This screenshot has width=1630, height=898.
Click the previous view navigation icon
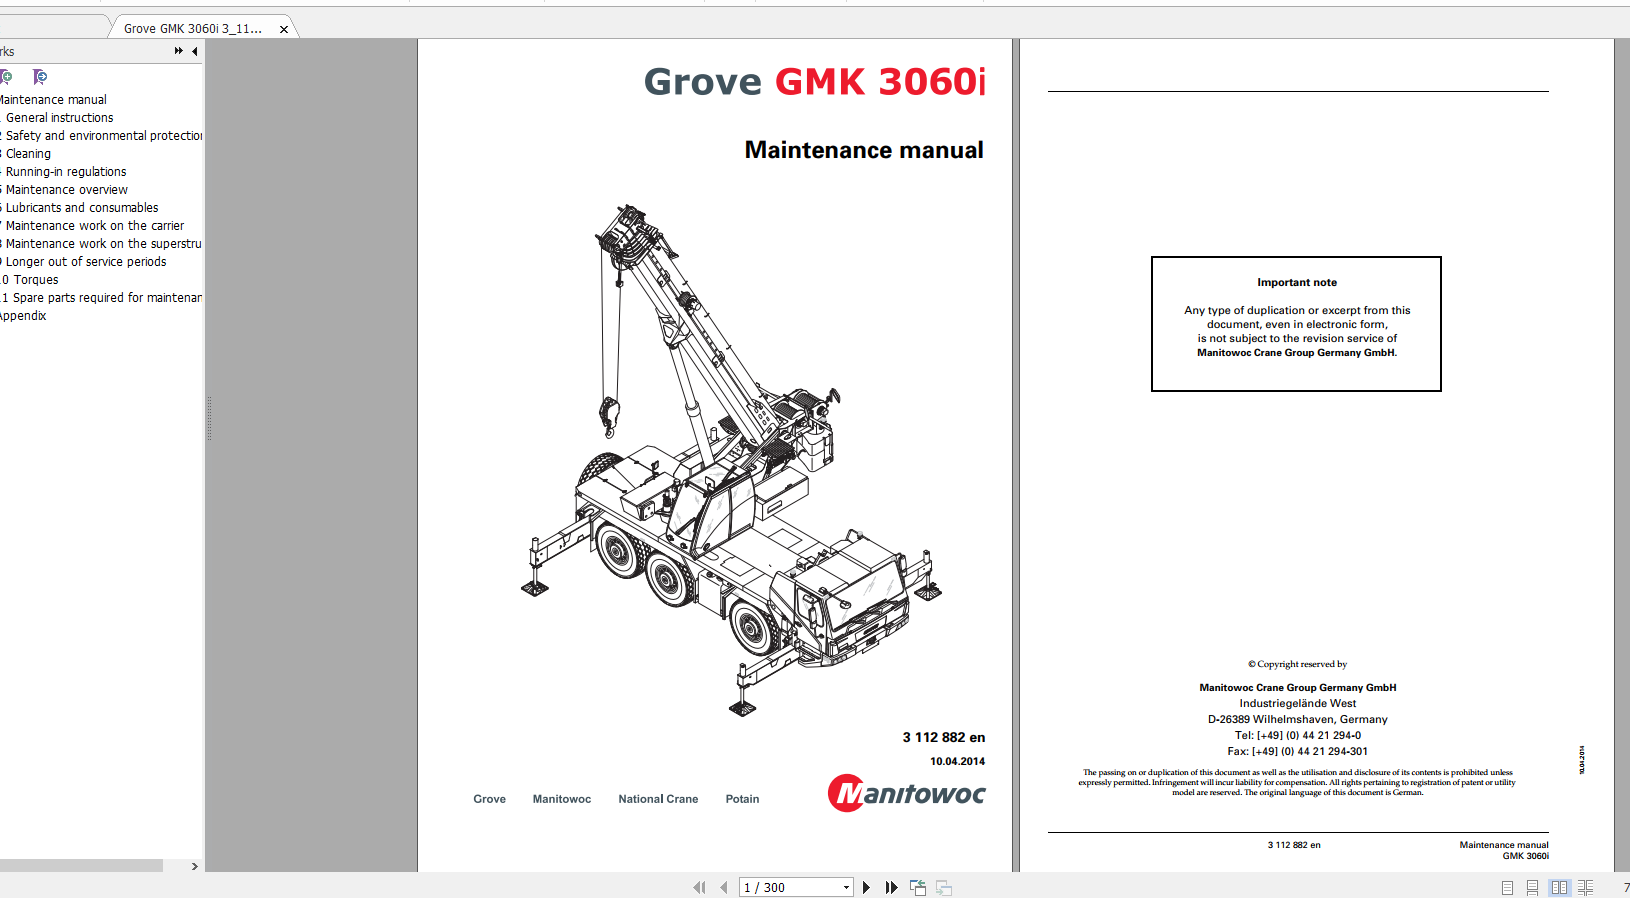(918, 887)
